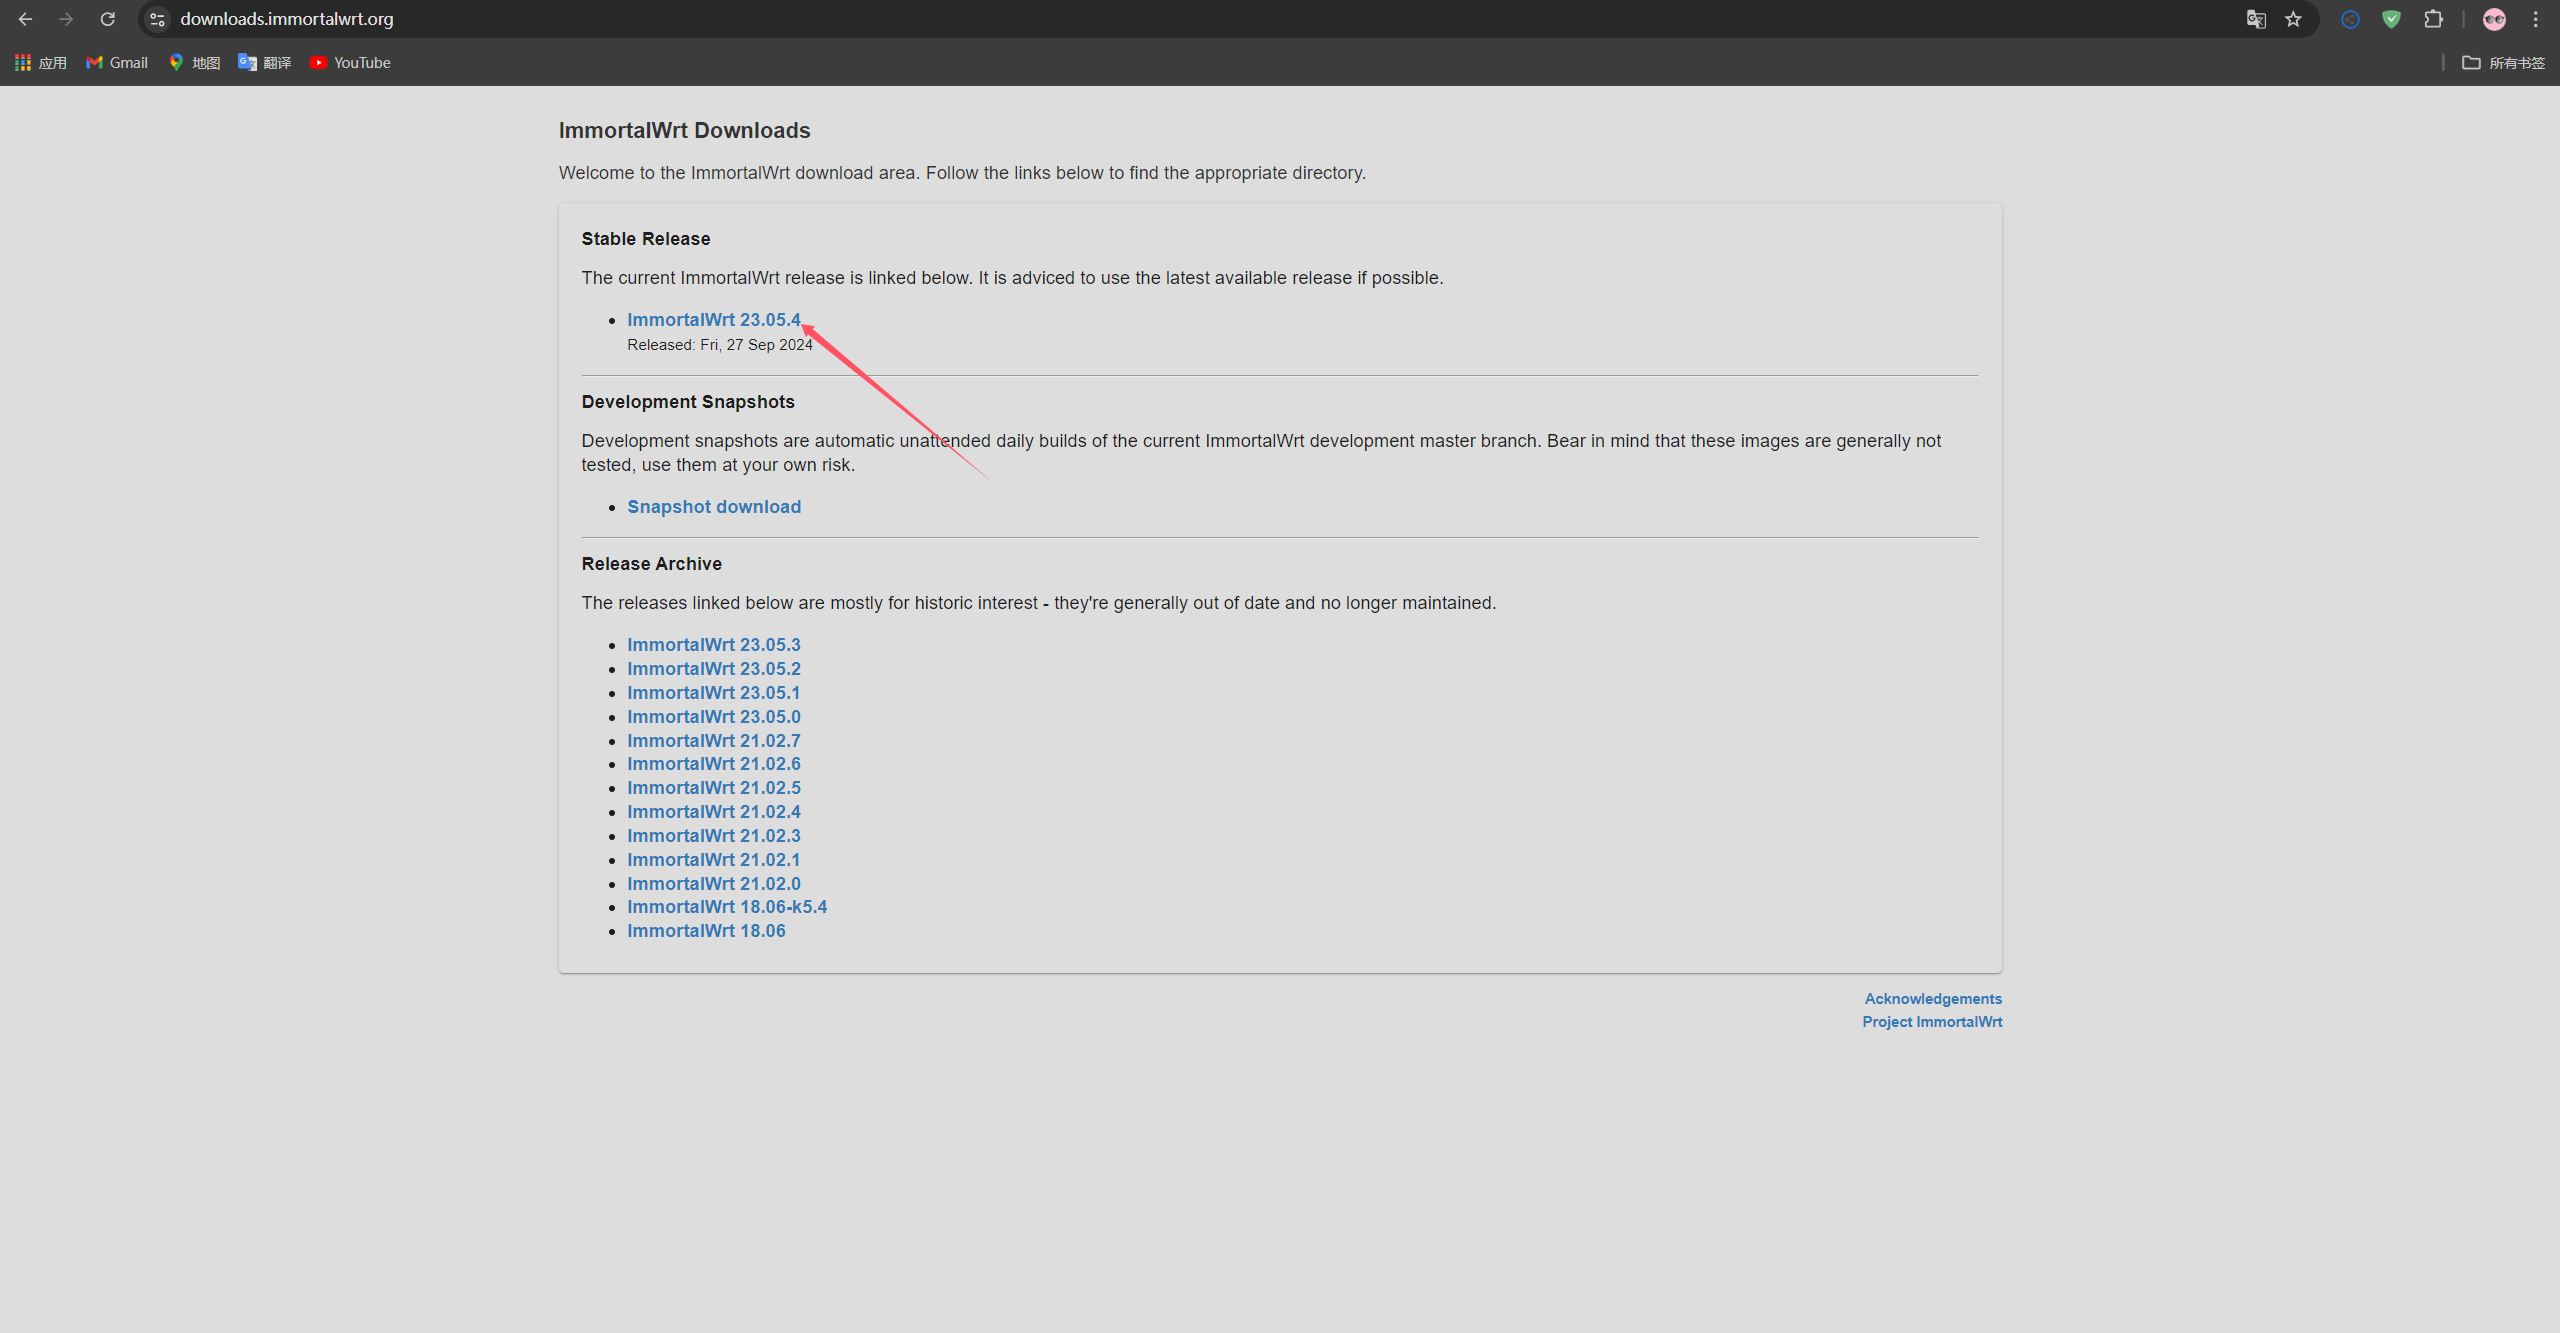2560x1333 pixels.
Task: Open Chrome three-dot menu
Action: (x=2535, y=19)
